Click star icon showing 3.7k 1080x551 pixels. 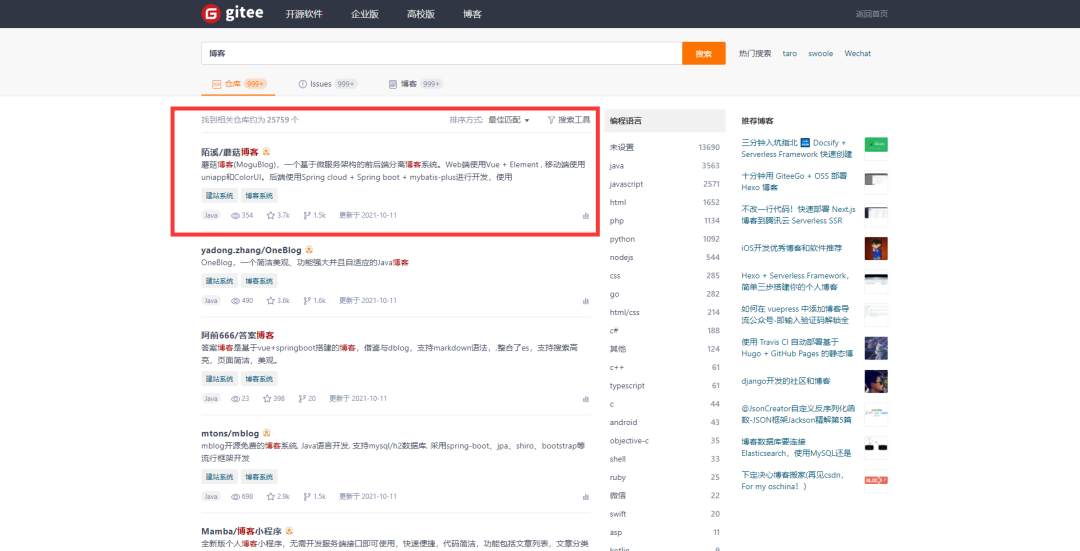(271, 216)
